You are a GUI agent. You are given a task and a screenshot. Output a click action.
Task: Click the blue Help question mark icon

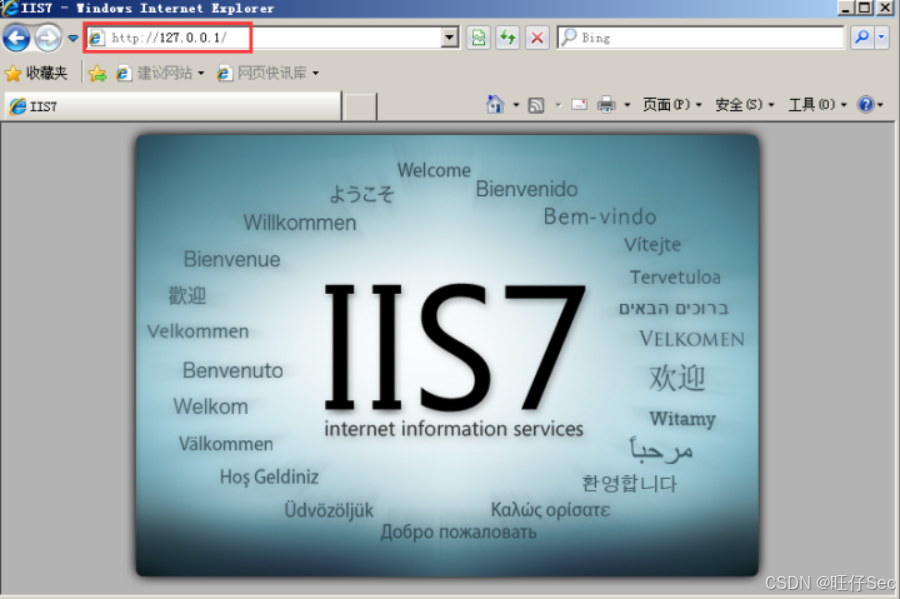coord(866,104)
